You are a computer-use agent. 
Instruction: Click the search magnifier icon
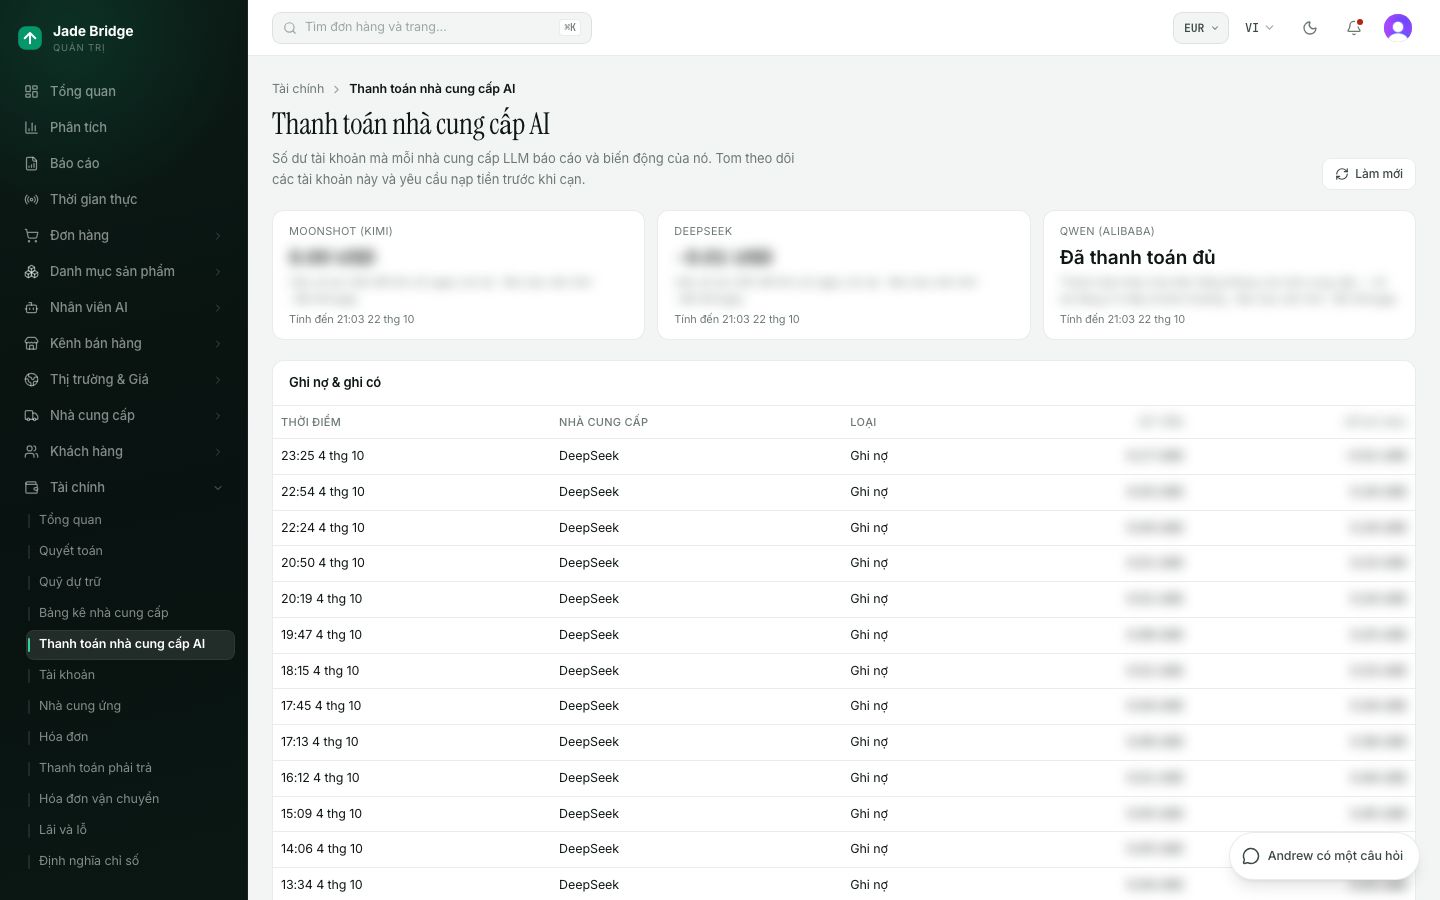tap(290, 28)
